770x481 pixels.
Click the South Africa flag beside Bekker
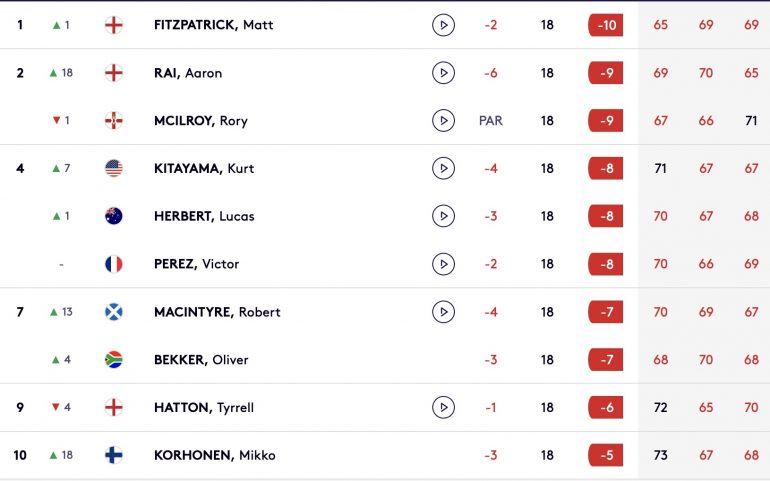113,360
